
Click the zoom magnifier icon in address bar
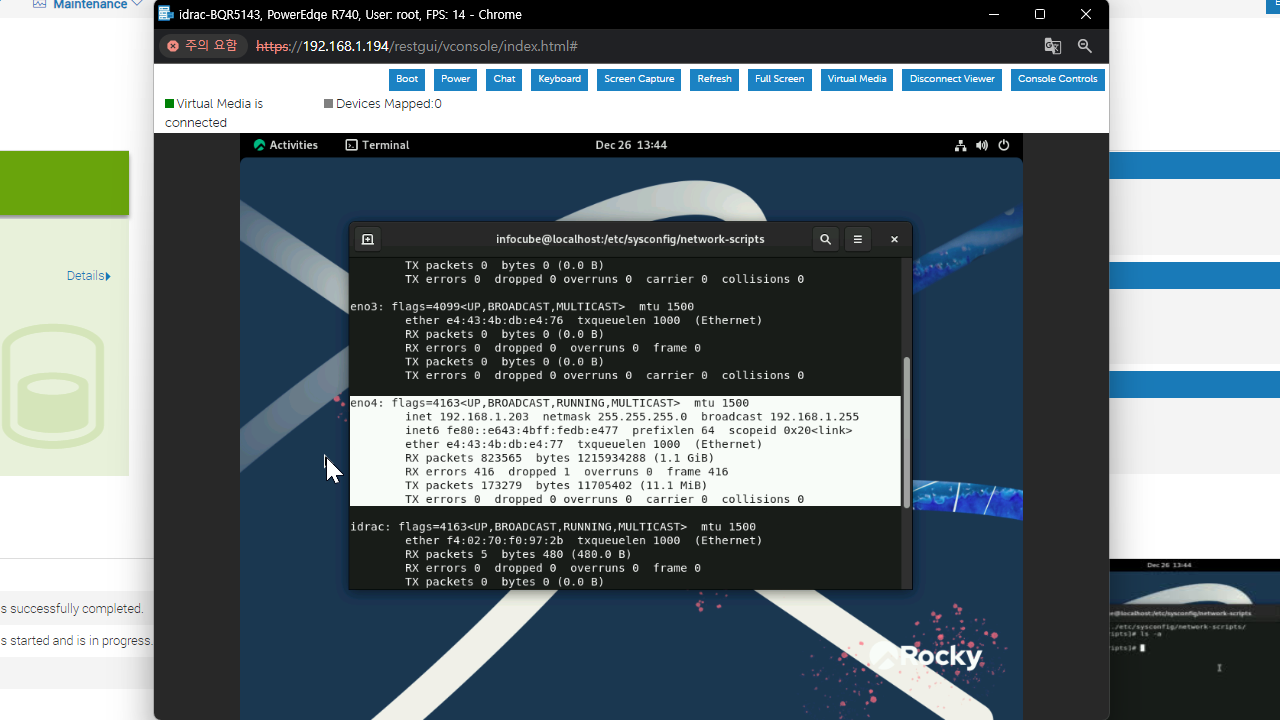1085,46
